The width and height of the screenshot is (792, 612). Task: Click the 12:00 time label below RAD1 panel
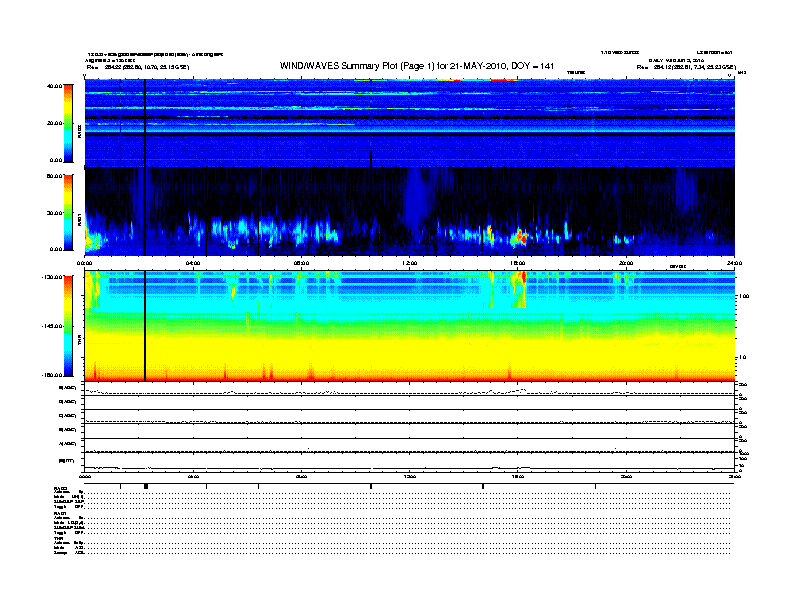[x=409, y=263]
